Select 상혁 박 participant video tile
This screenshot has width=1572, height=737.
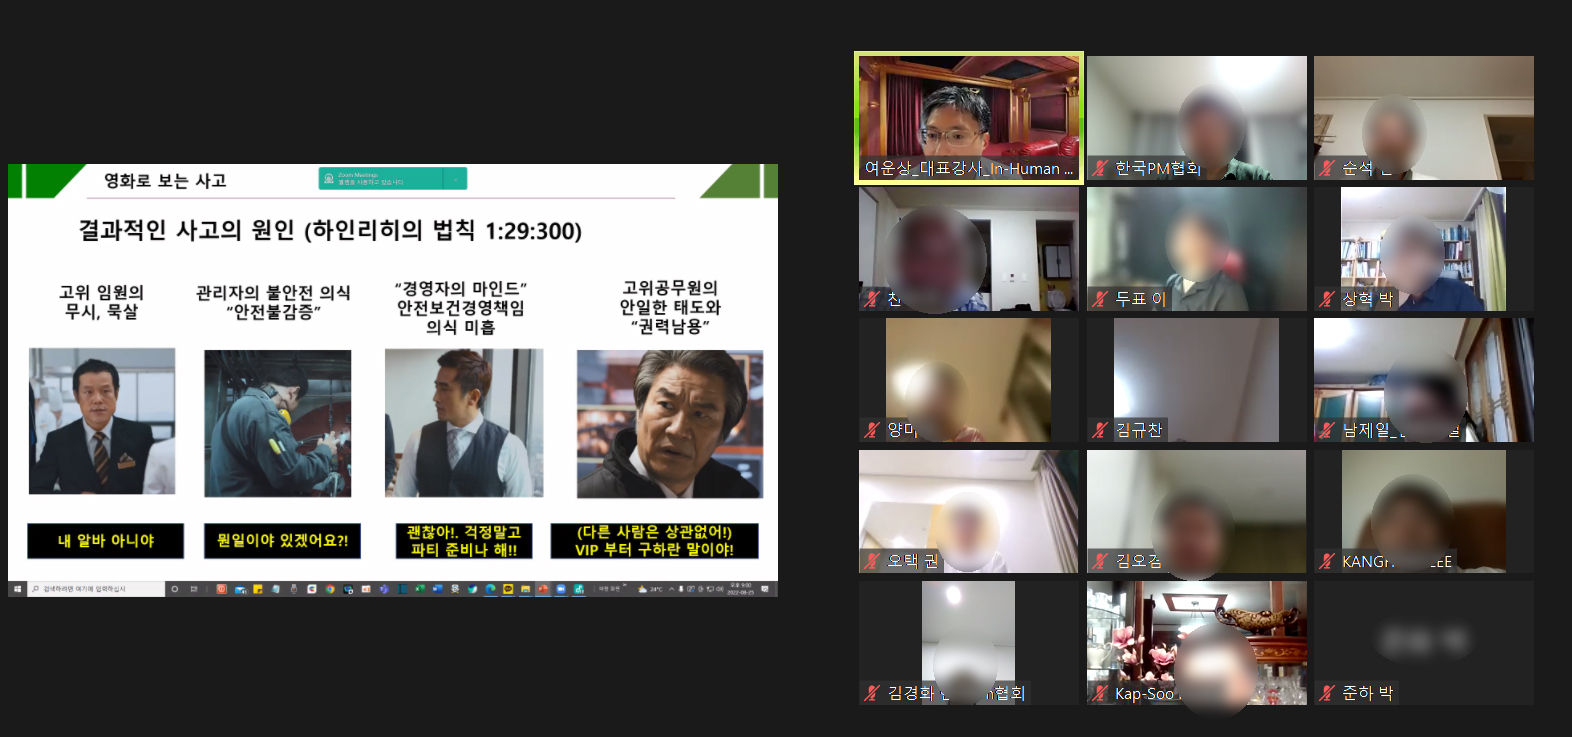[1424, 249]
